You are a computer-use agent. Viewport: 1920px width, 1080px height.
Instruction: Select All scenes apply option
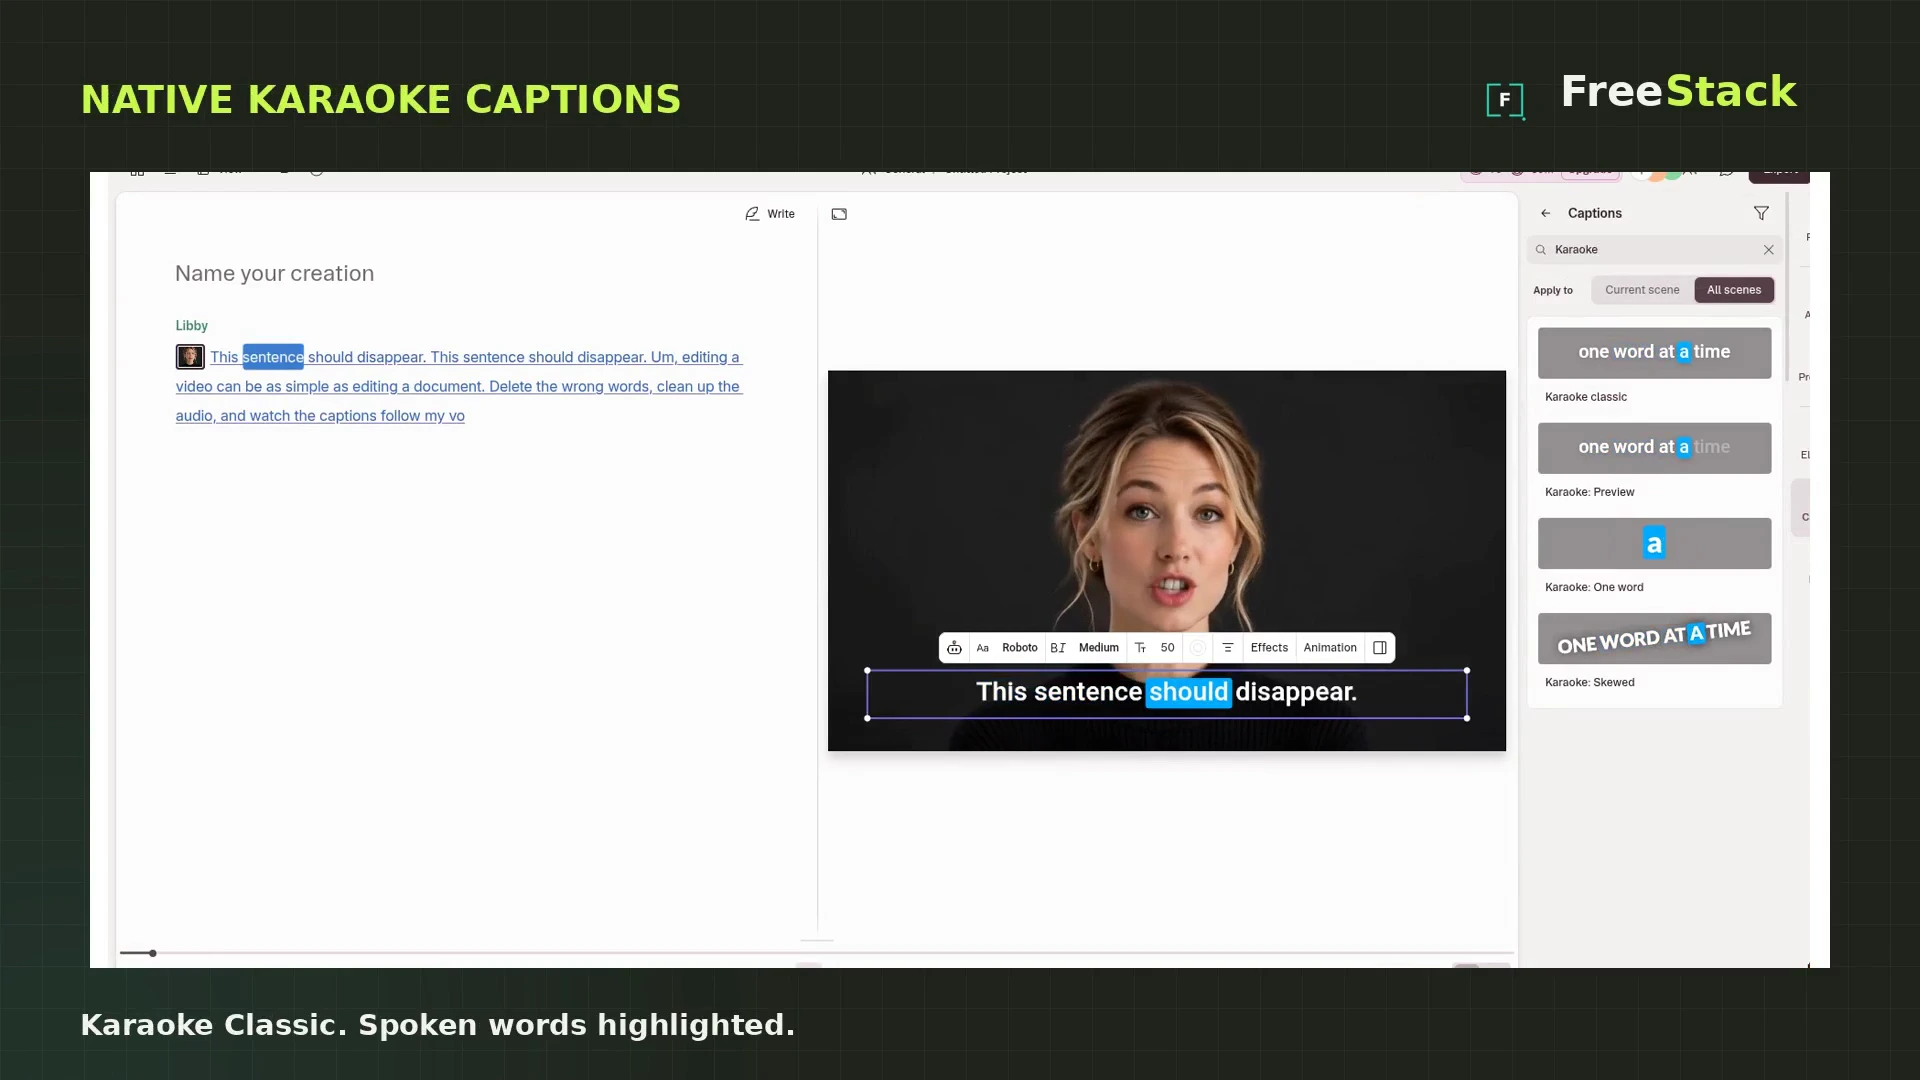(x=1734, y=290)
